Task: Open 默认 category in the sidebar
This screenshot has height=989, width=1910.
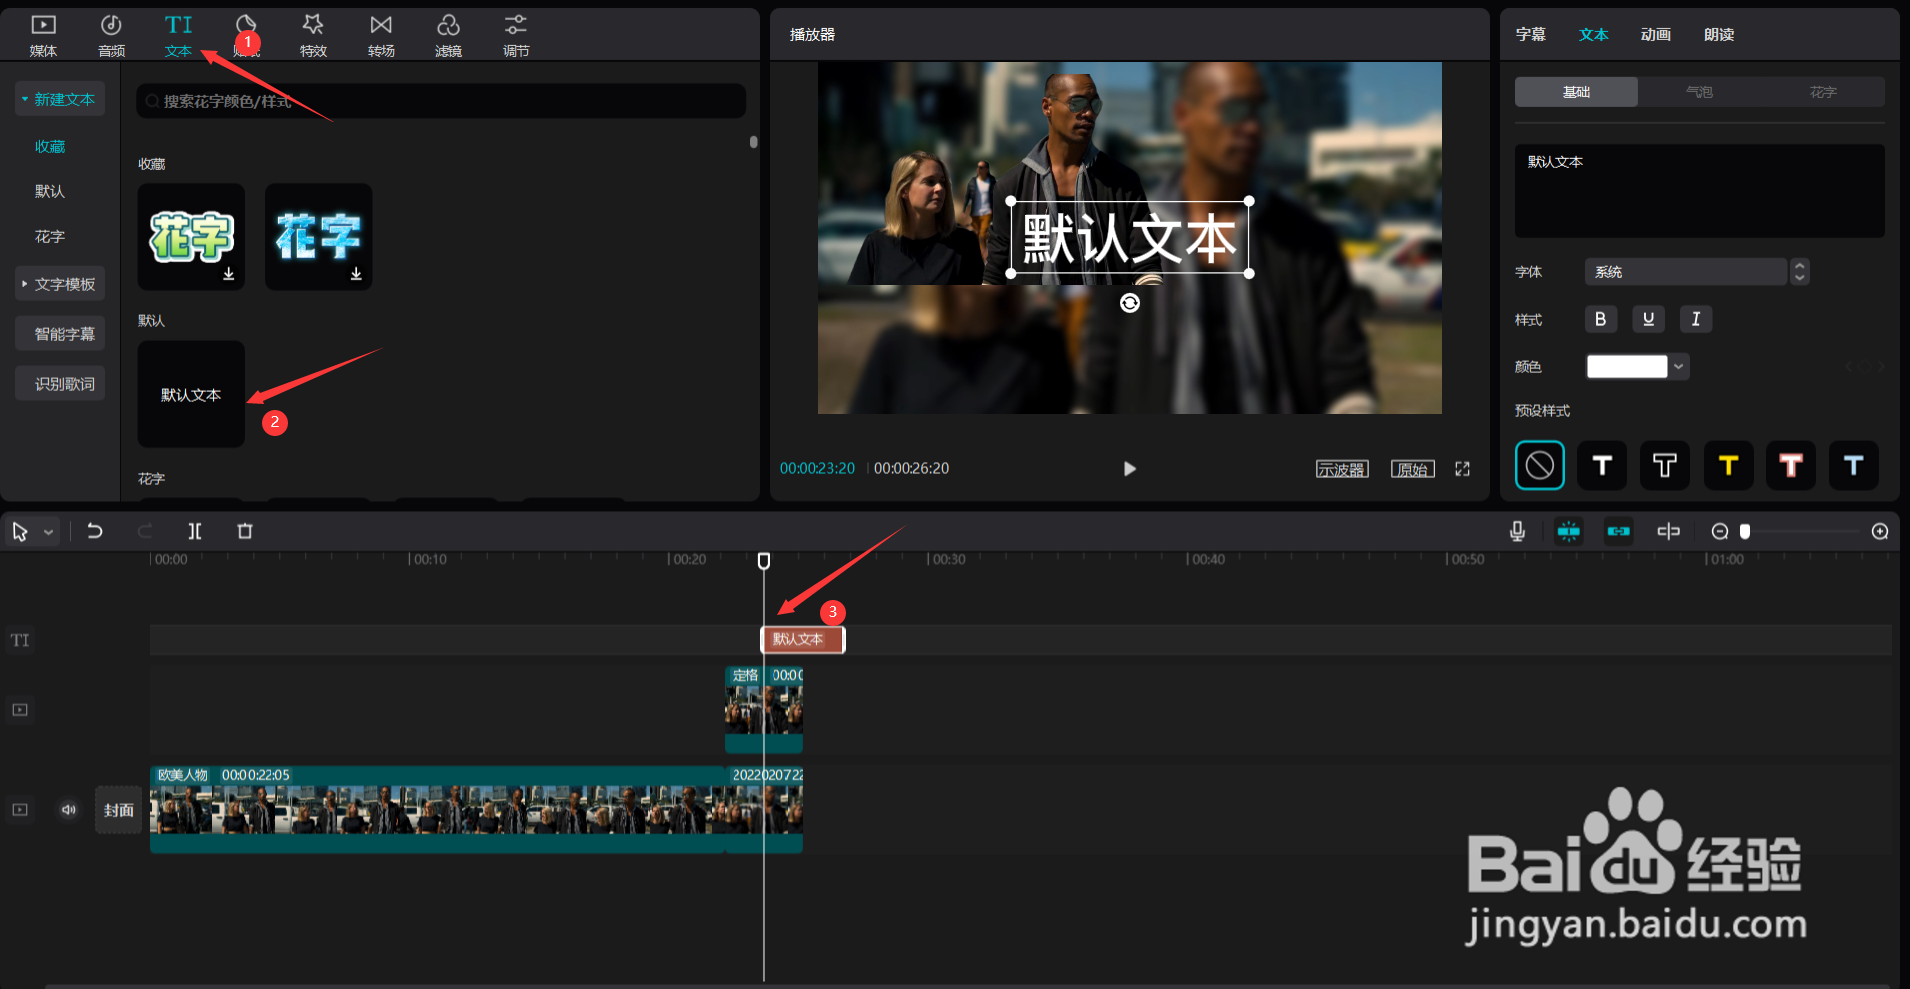Action: tap(50, 192)
